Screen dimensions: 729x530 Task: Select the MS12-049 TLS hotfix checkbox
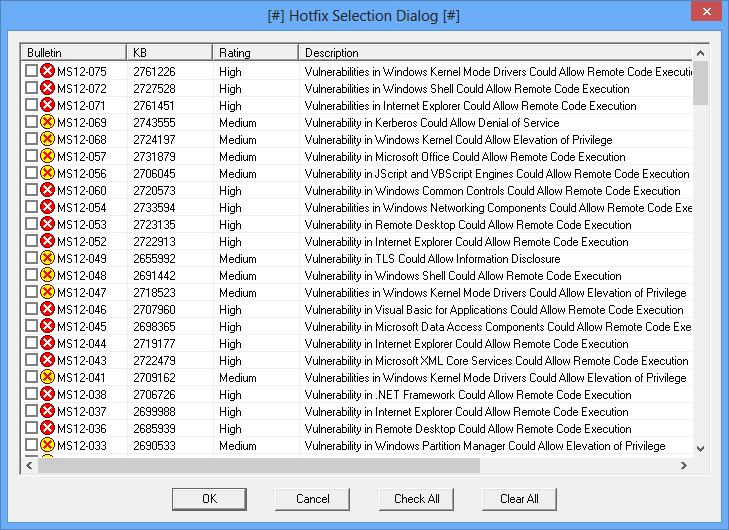coord(31,258)
